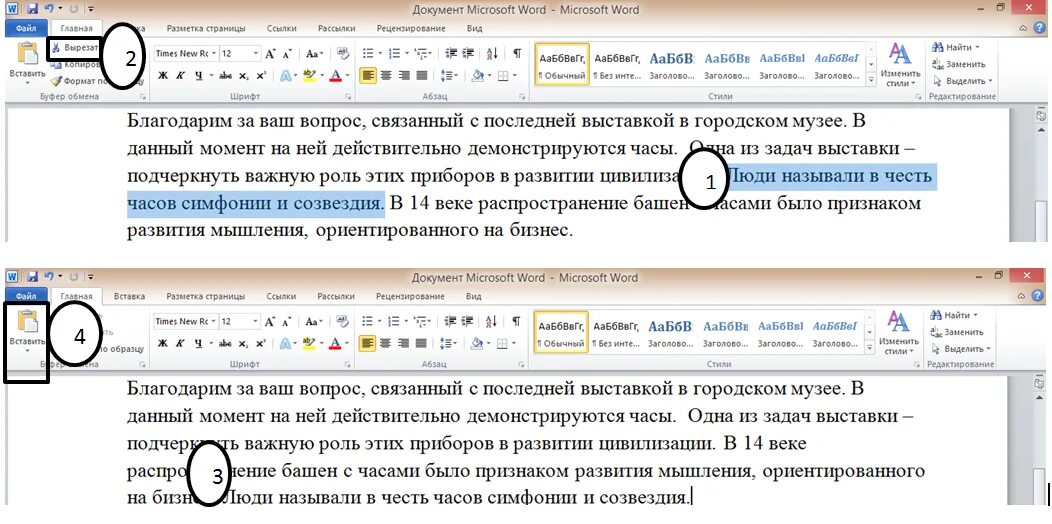Click Select (Выделить) in upper window
Image resolution: width=1052 pixels, height=524 pixels.
coord(961,81)
